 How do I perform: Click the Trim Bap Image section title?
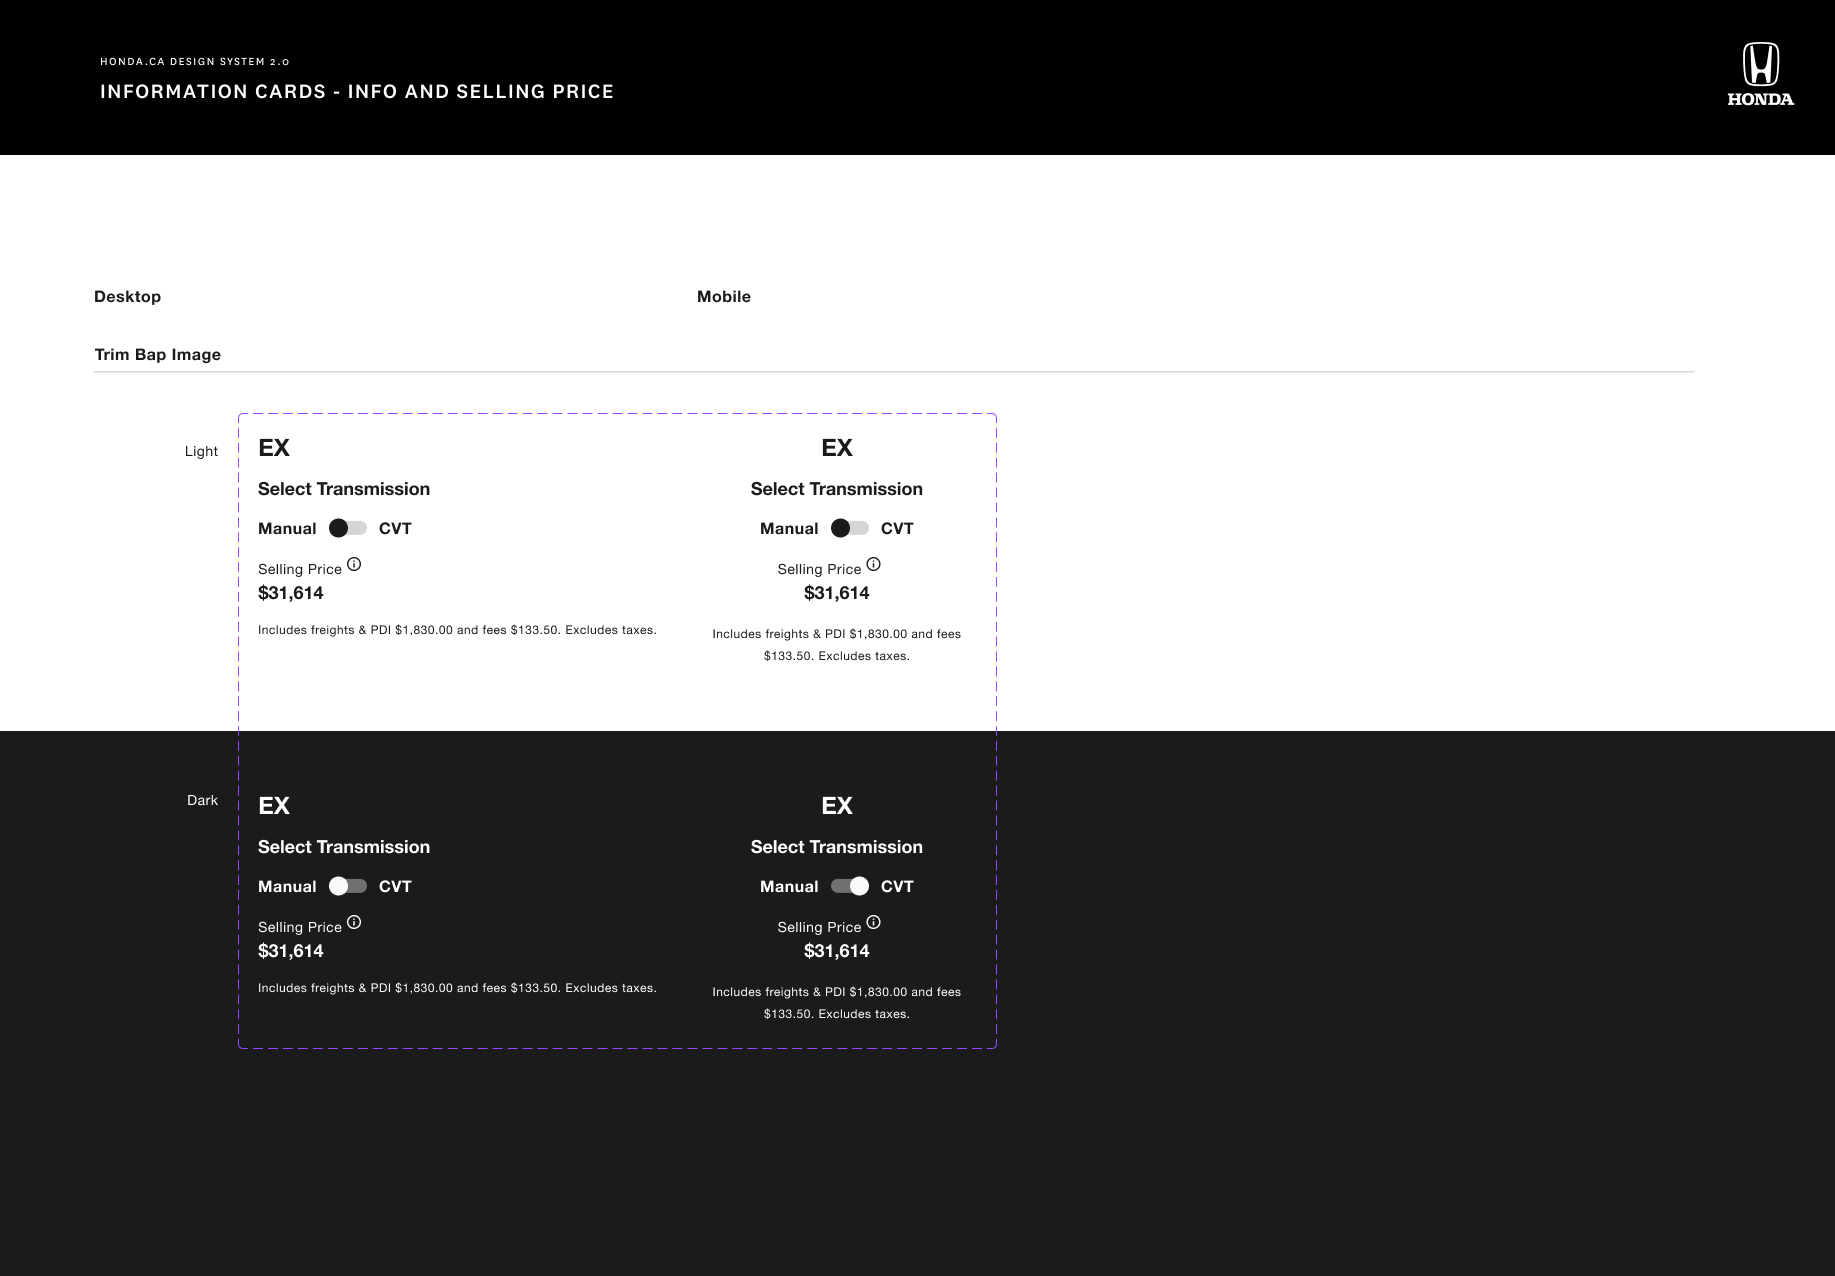(x=158, y=355)
